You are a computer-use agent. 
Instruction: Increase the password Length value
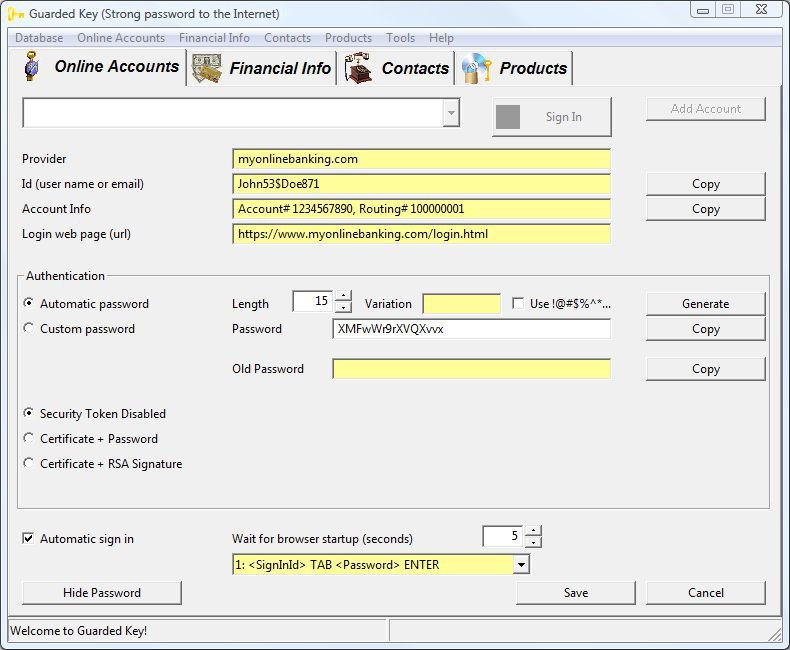[x=344, y=296]
